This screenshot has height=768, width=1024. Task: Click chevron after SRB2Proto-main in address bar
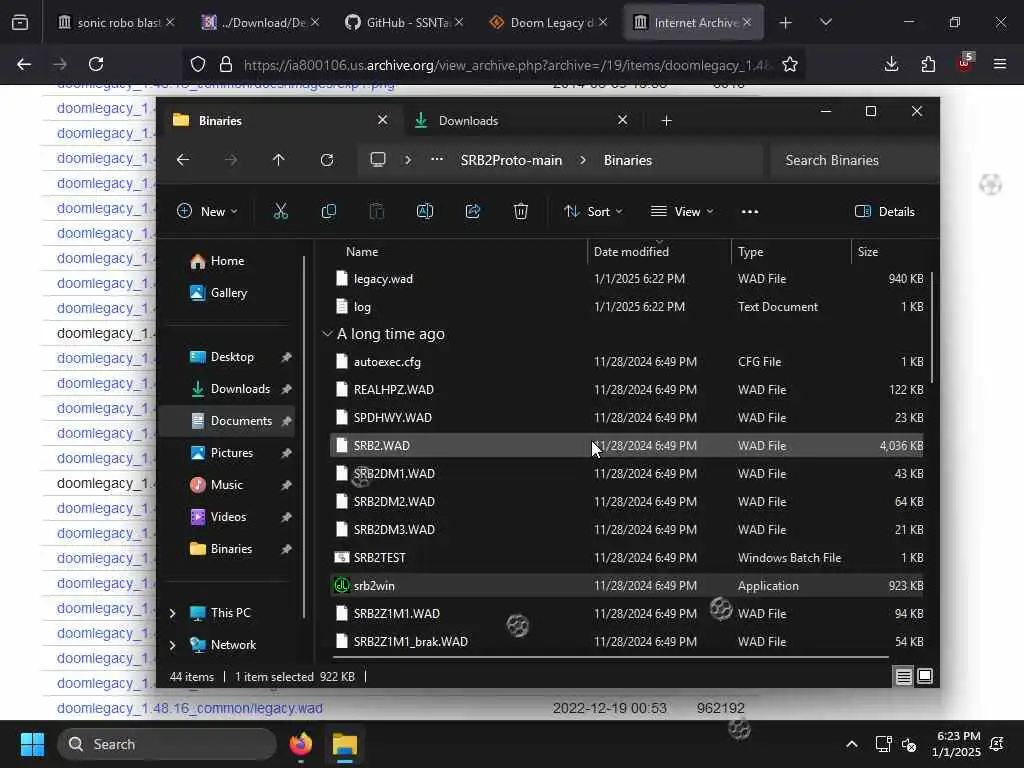(x=583, y=160)
